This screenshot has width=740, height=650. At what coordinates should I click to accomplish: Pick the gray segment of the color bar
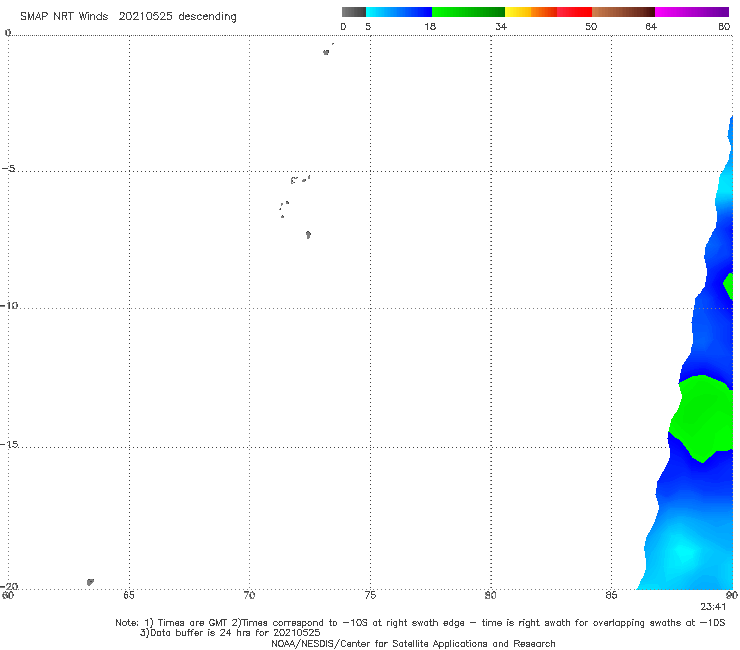click(x=354, y=12)
